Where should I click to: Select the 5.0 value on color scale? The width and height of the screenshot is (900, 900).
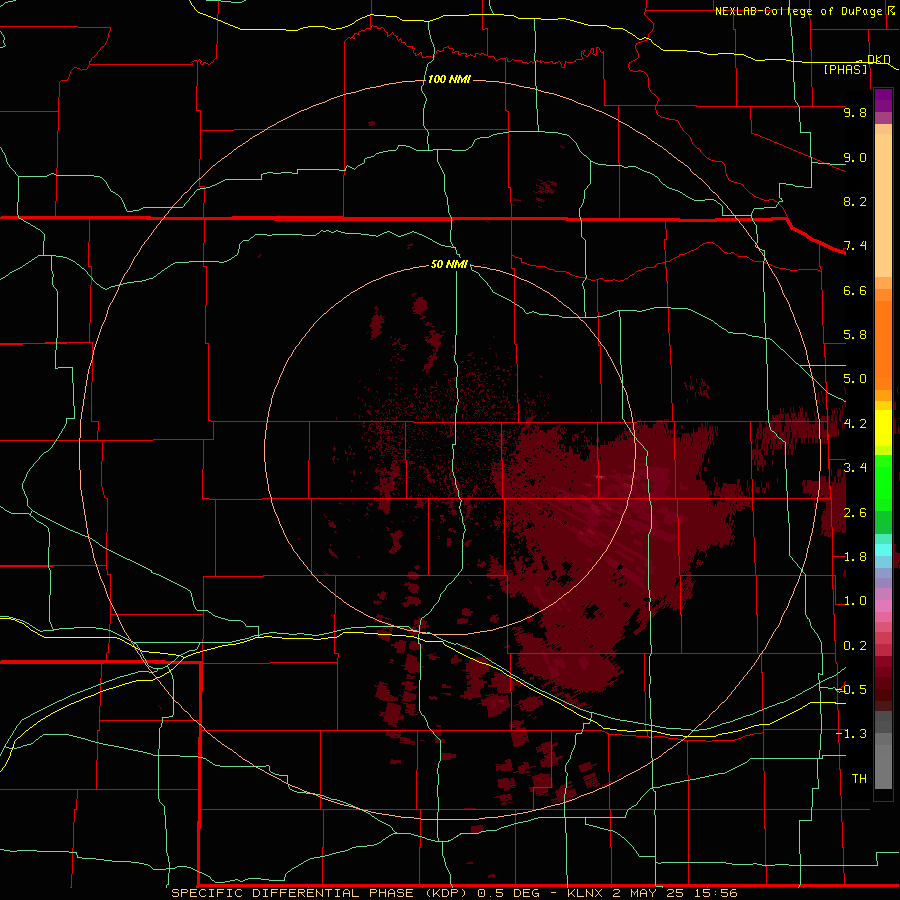855,379
